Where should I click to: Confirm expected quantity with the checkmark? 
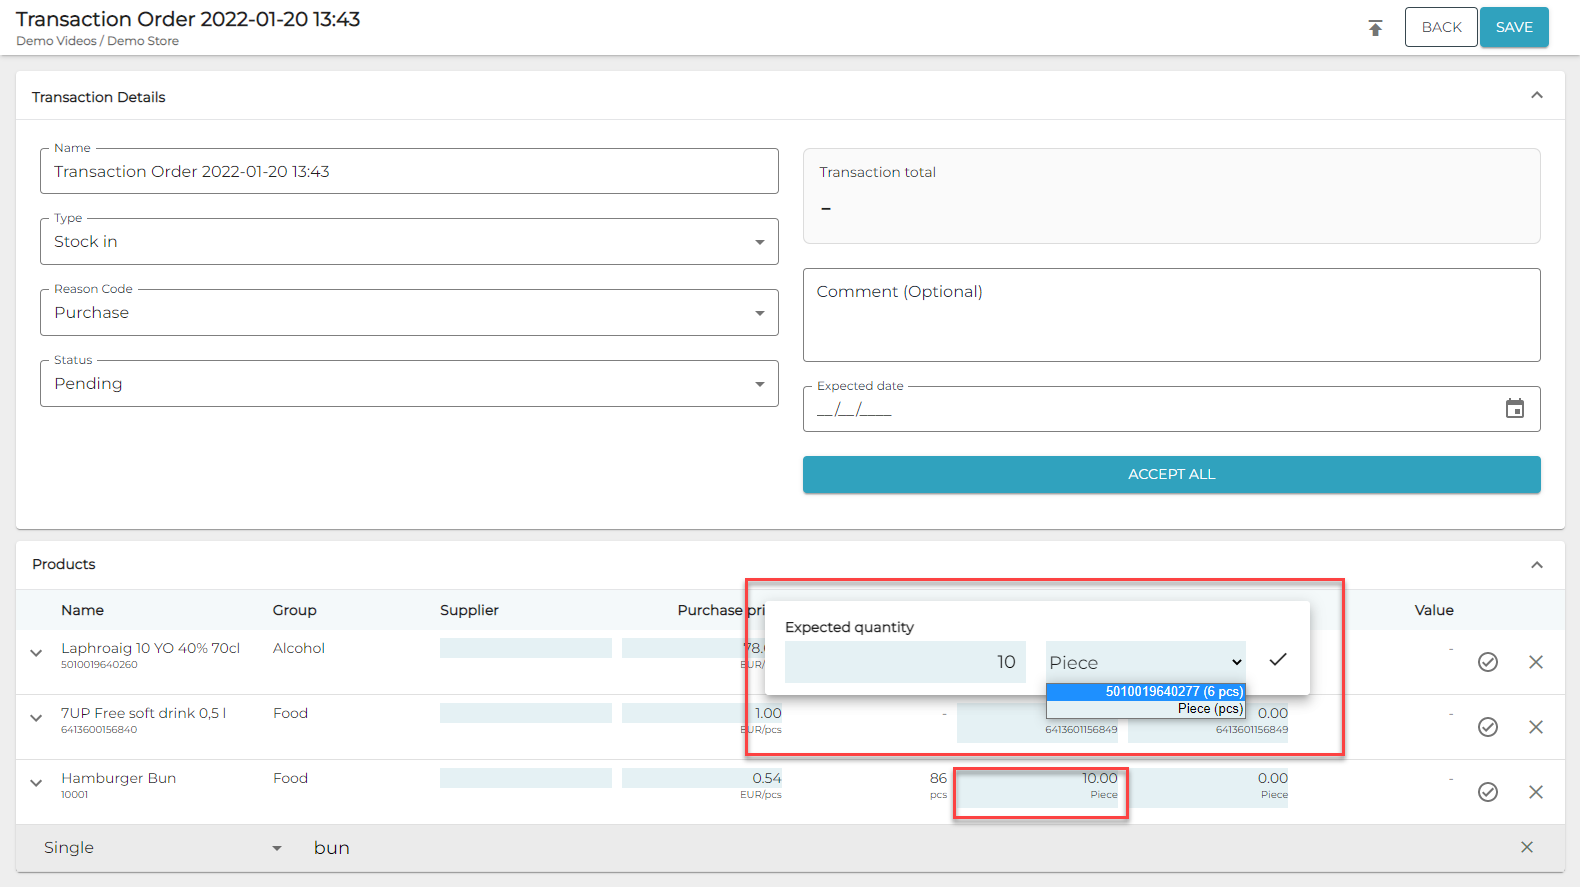pos(1277,660)
